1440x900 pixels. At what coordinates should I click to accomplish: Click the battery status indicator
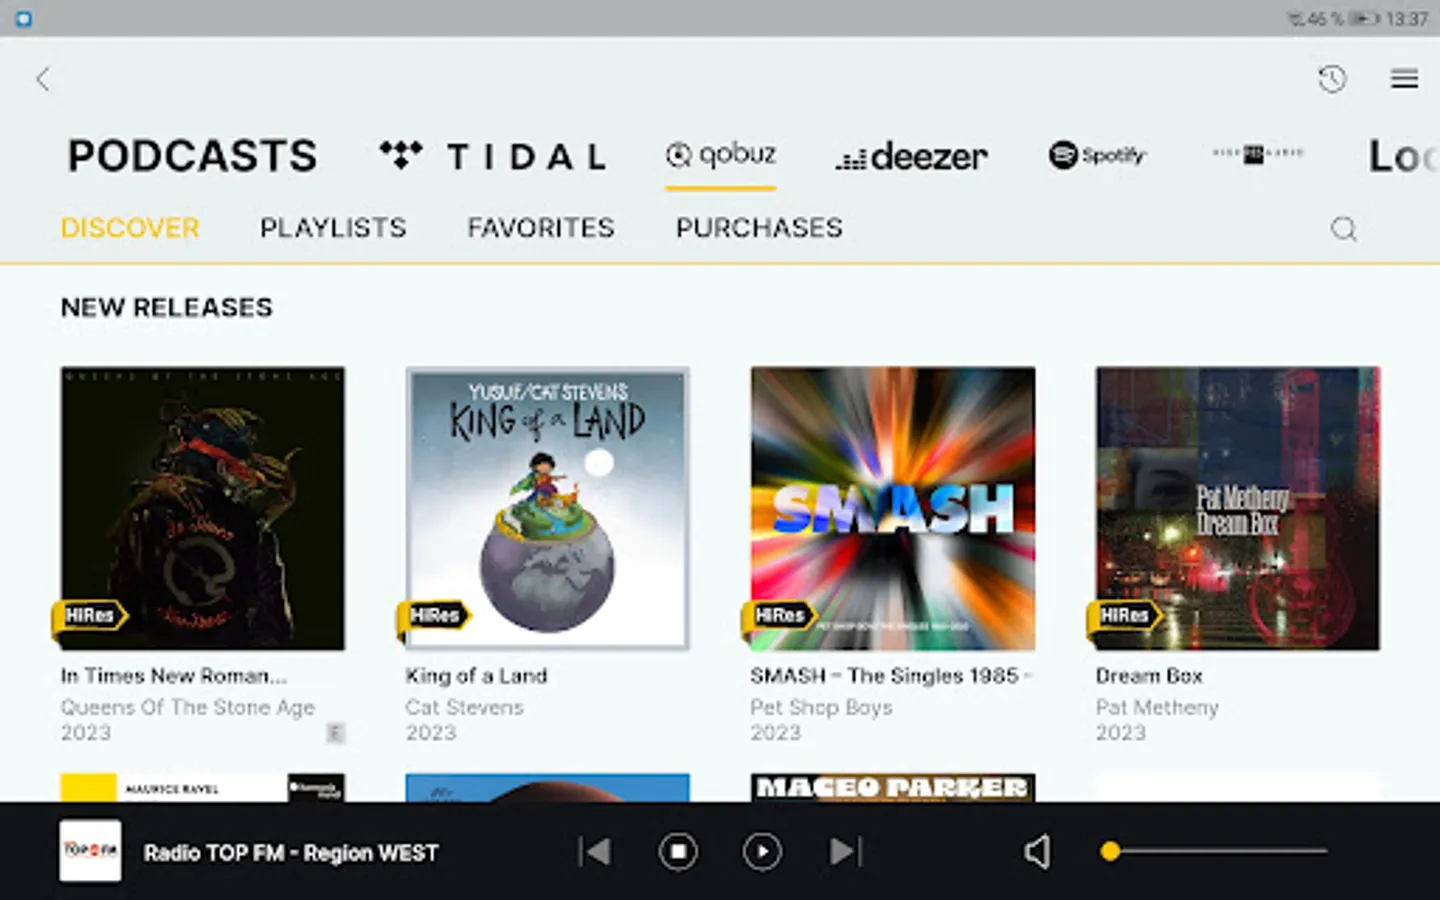point(1364,19)
